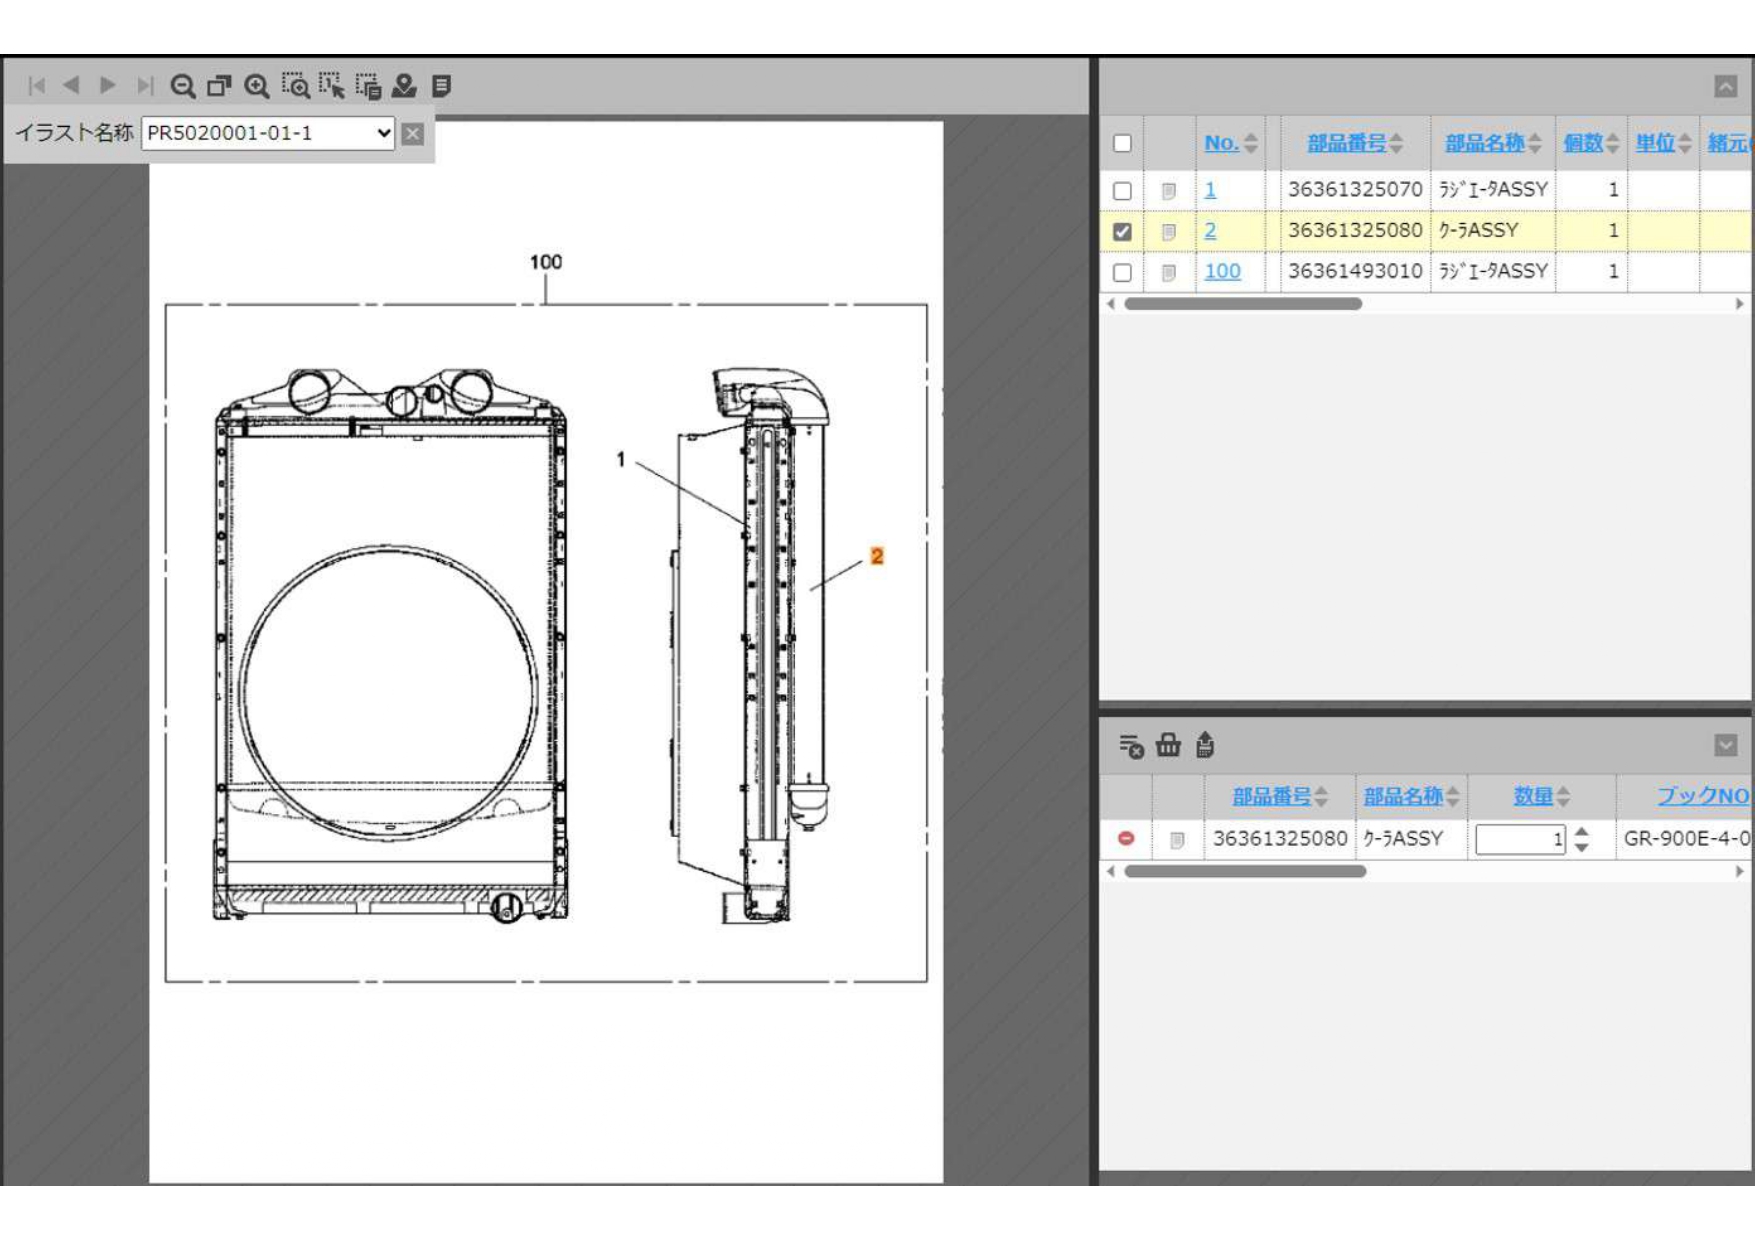The image size is (1755, 1240).
Task: Activate the region select pointer tool
Action: coord(331,87)
